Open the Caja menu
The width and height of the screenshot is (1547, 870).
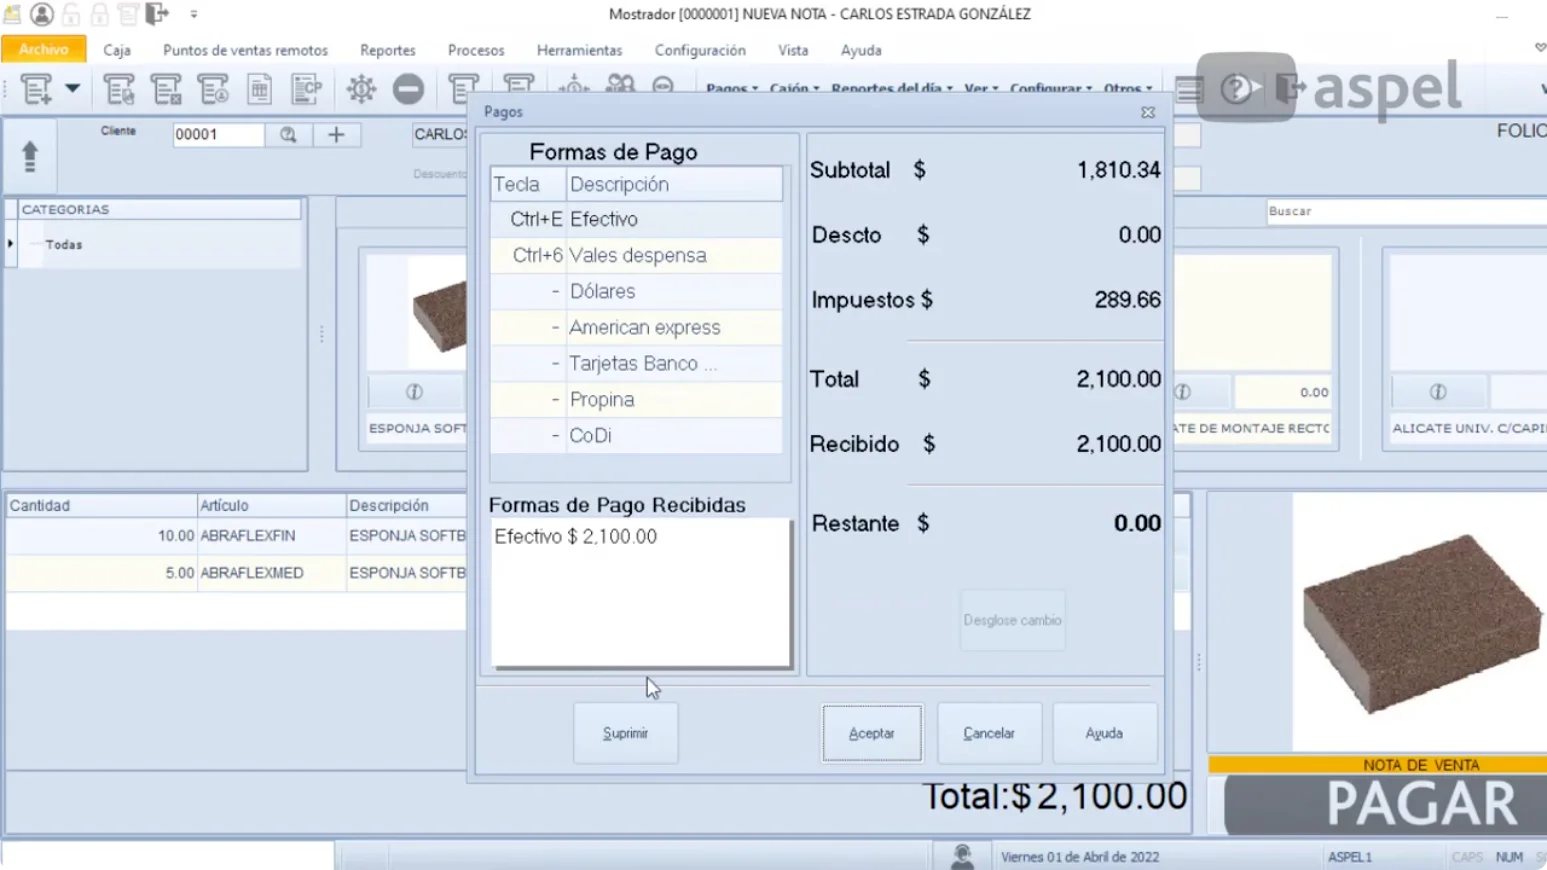coord(117,50)
